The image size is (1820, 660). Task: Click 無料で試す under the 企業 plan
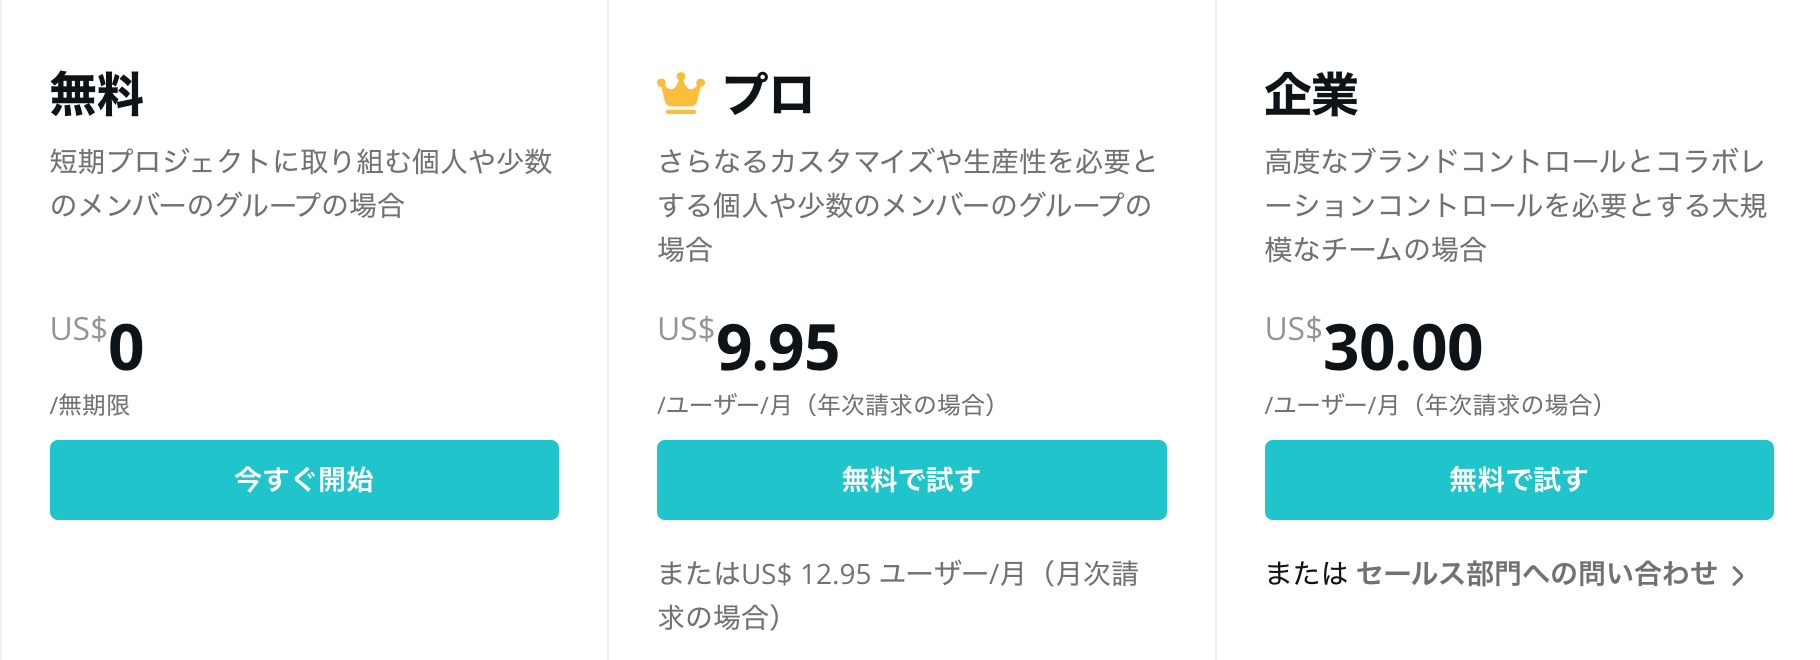point(1519,480)
